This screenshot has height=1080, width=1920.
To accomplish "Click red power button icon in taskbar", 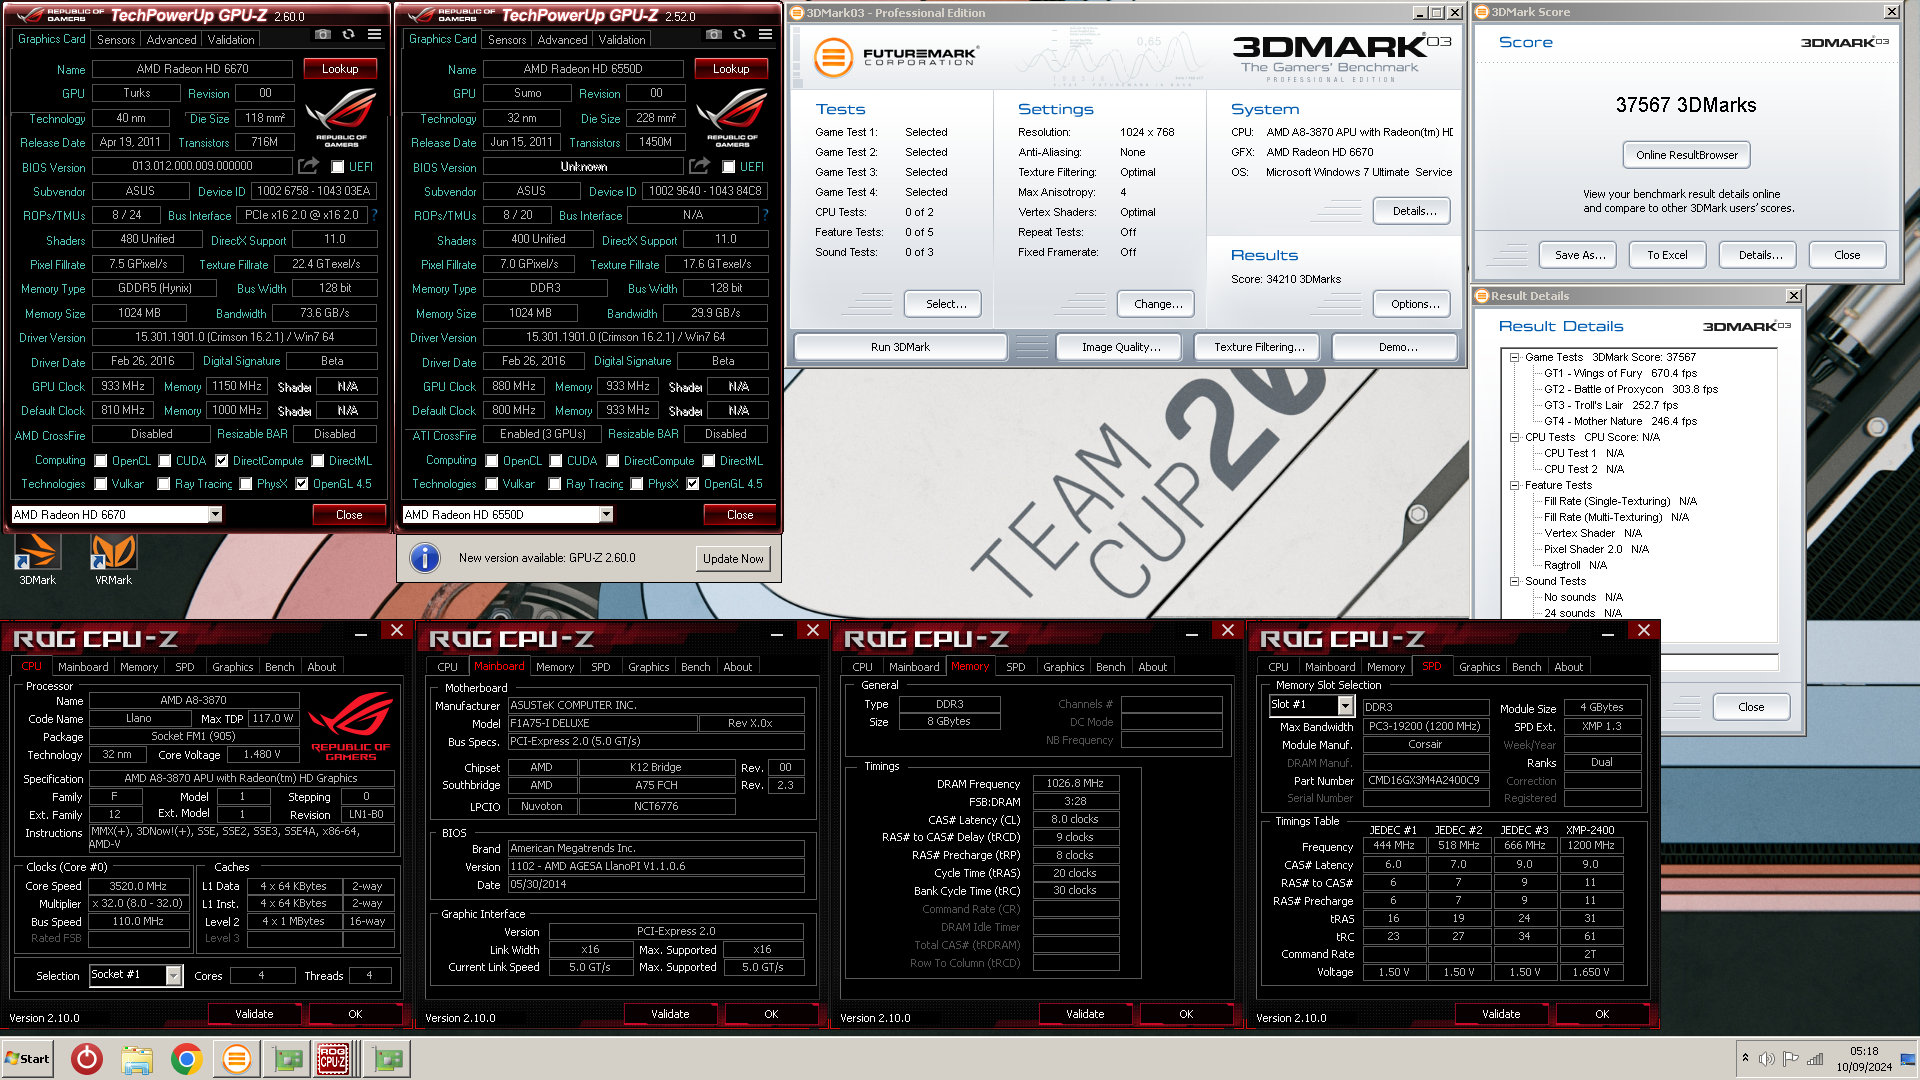I will click(87, 1058).
